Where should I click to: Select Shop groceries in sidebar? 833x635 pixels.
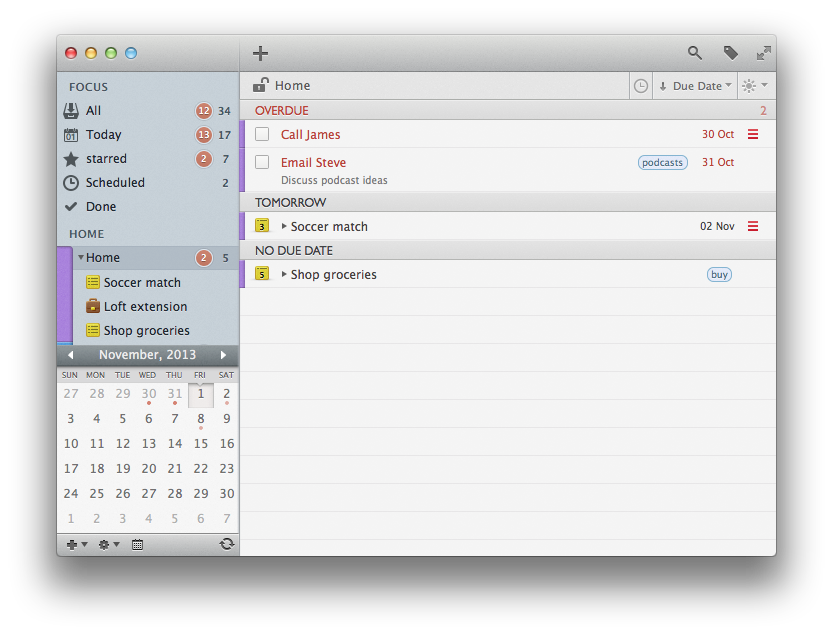[147, 330]
